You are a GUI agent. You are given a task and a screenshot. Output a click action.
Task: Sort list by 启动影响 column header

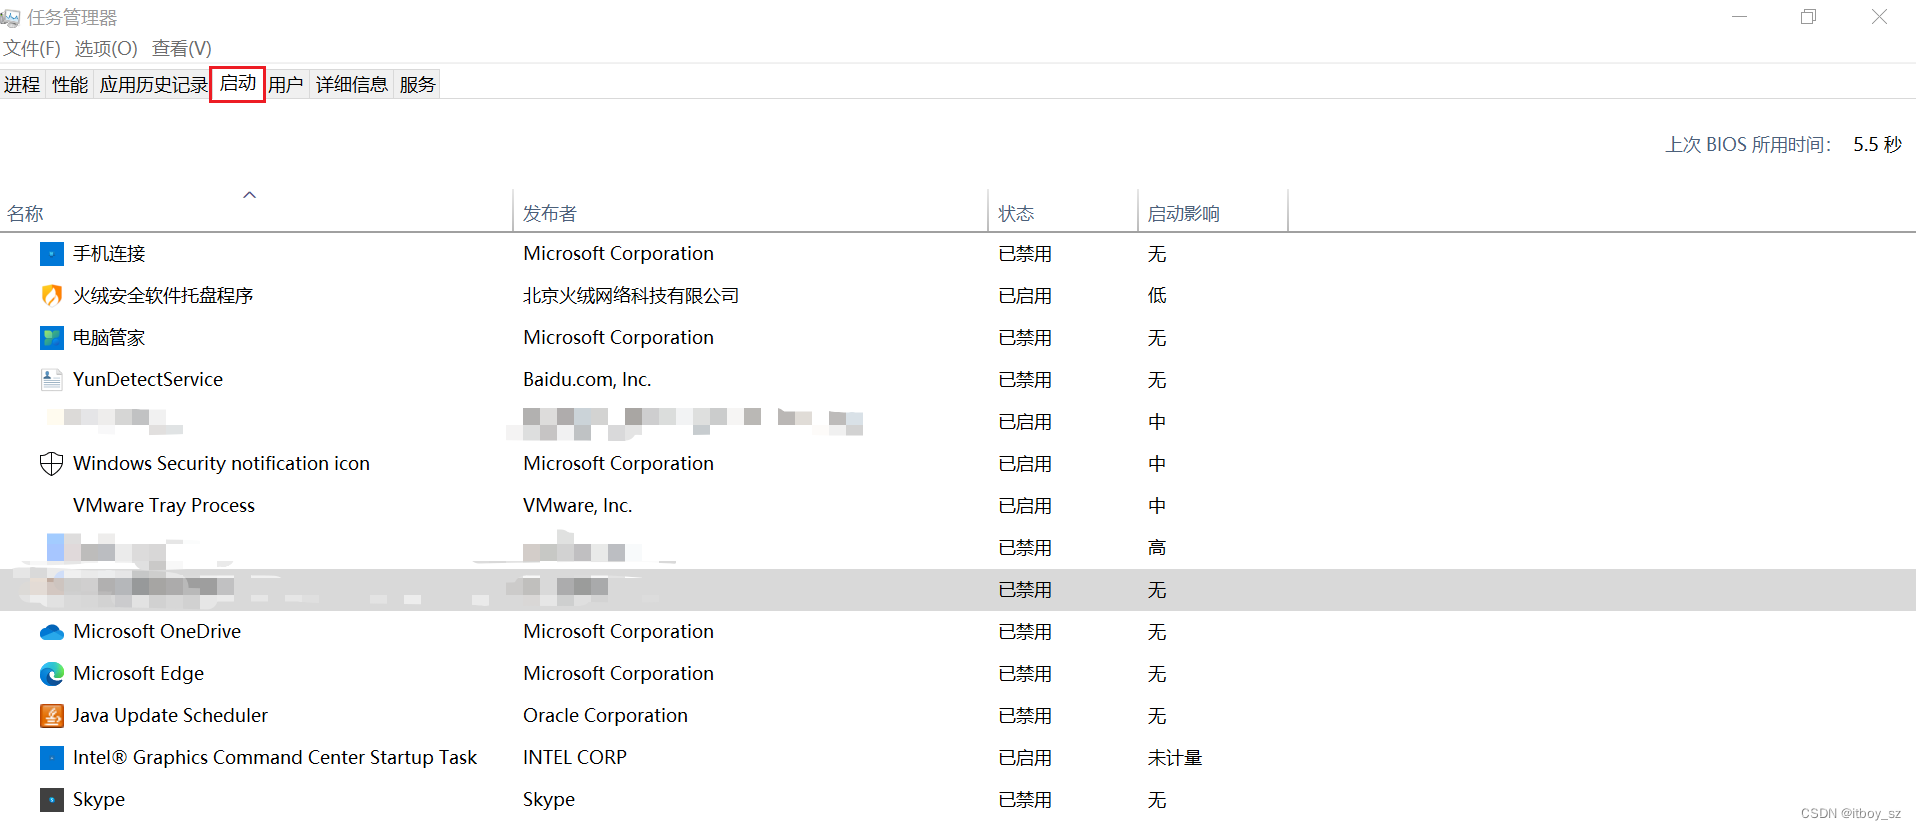tap(1213, 213)
